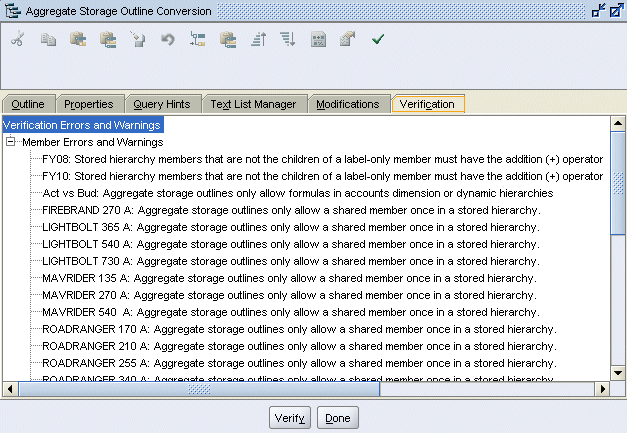The height and width of the screenshot is (433, 627).
Task: Select Verification Errors and Warnings root node
Action: tap(83, 125)
